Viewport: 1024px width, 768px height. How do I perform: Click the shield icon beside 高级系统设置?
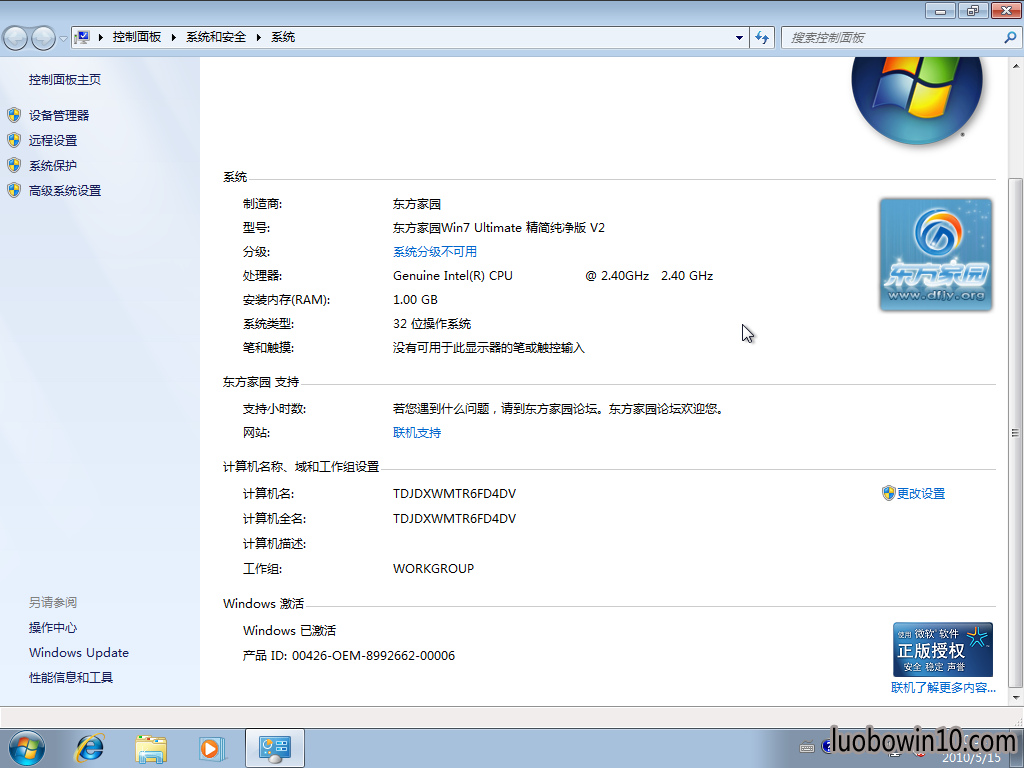point(14,190)
